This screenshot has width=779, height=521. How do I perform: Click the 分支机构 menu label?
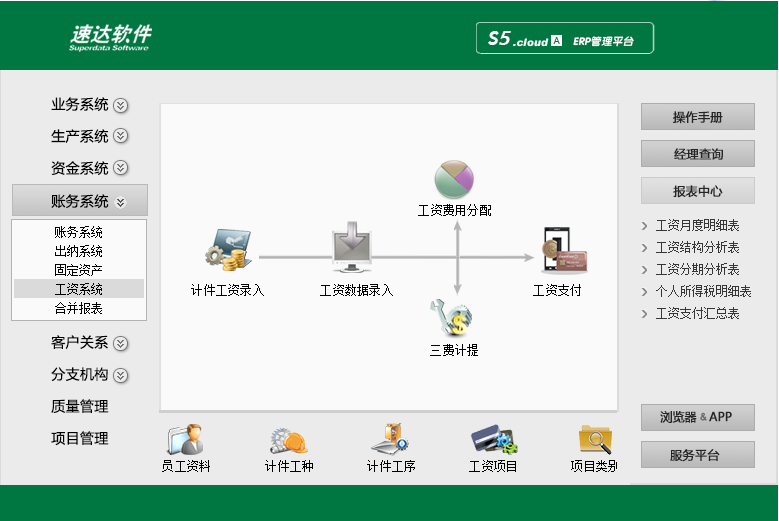pos(79,374)
